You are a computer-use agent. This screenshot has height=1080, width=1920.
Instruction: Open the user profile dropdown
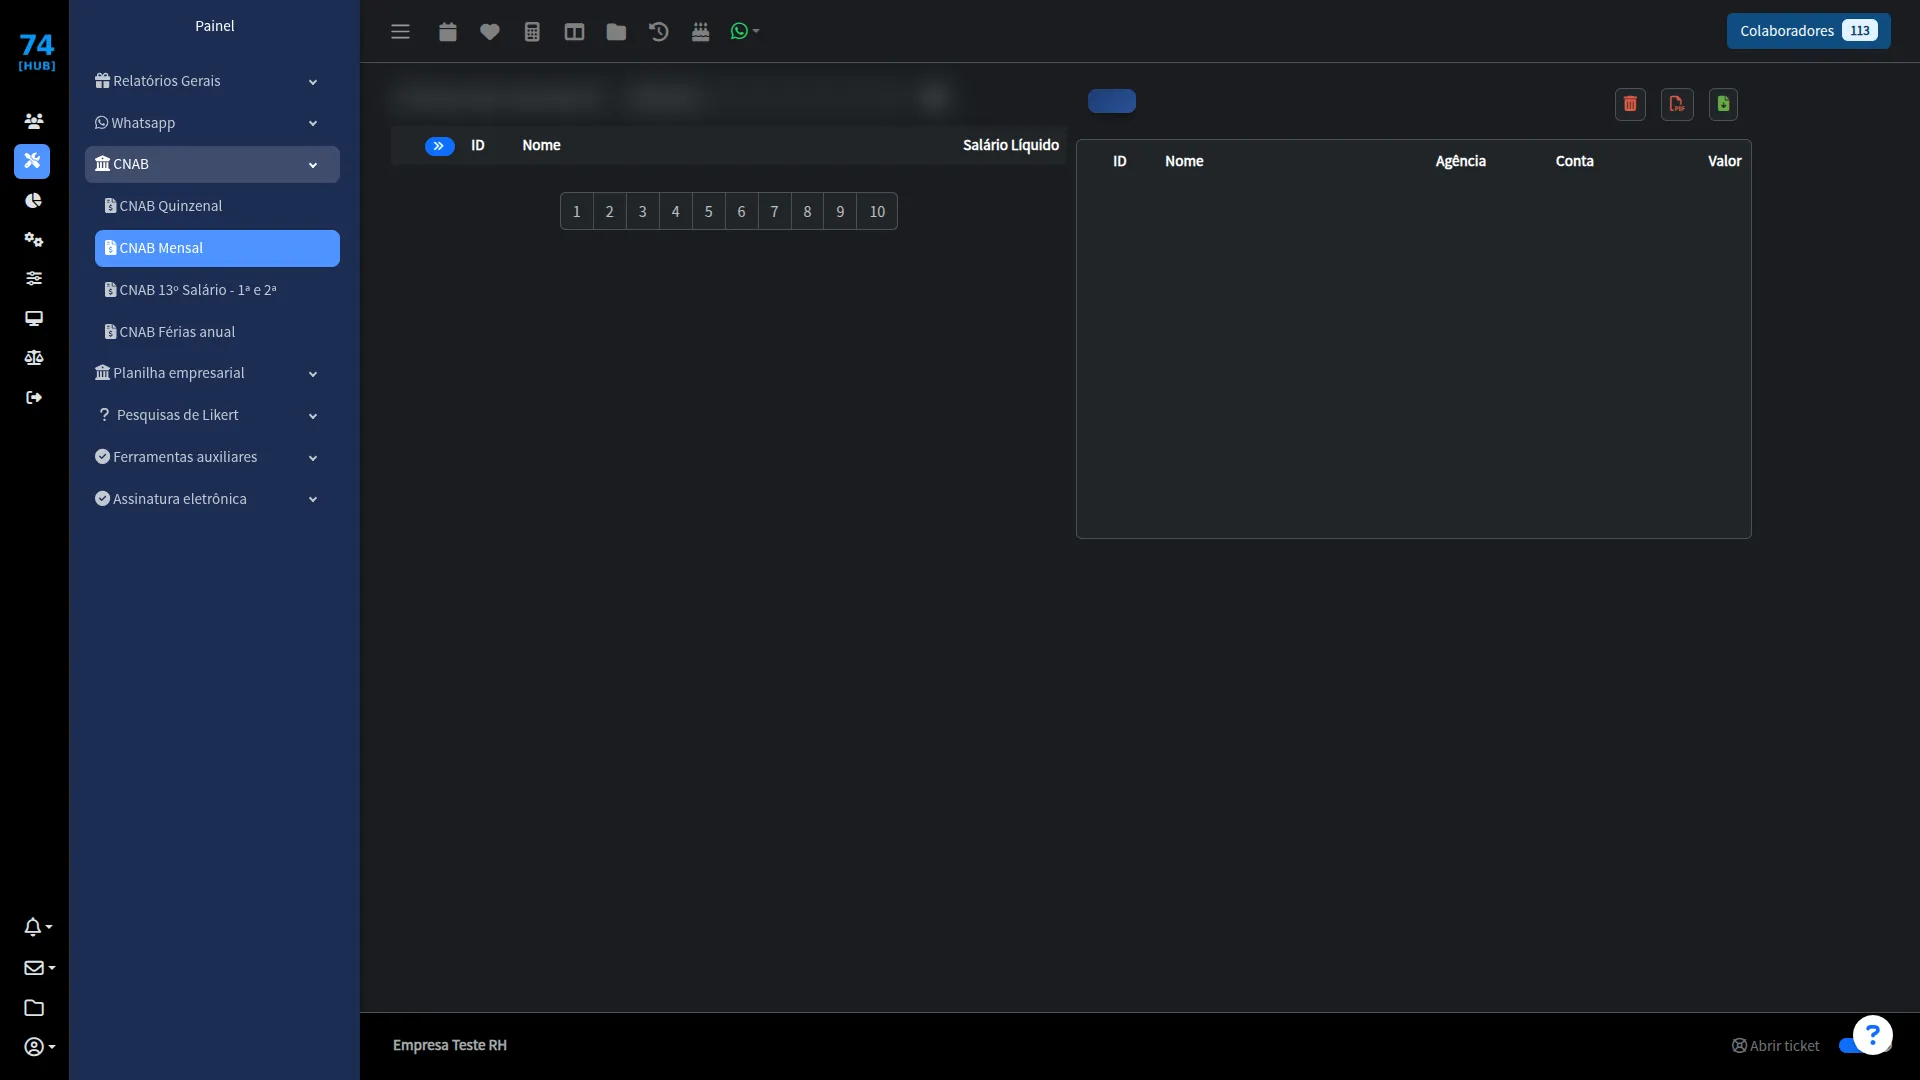coord(39,1047)
